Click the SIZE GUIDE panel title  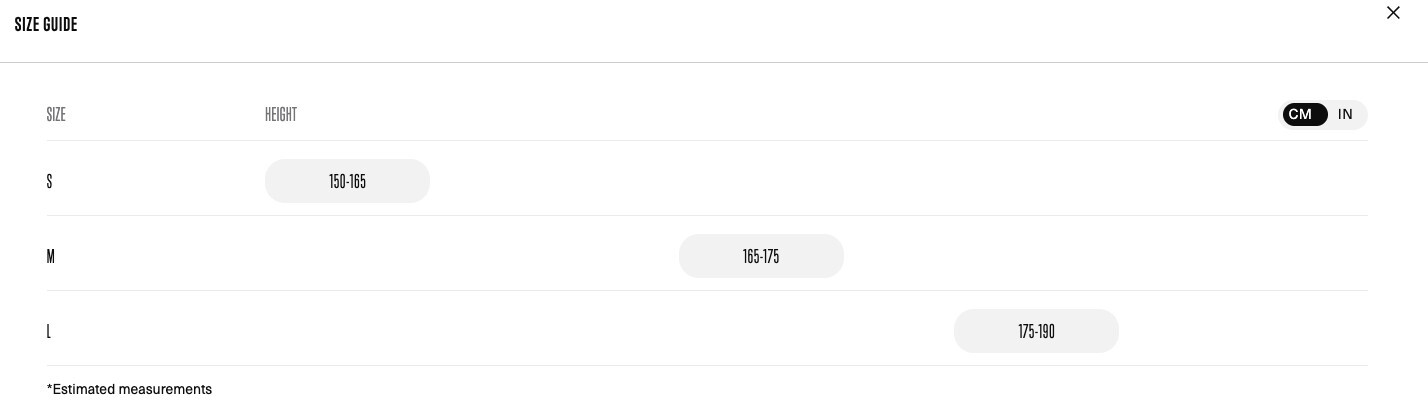pos(46,24)
